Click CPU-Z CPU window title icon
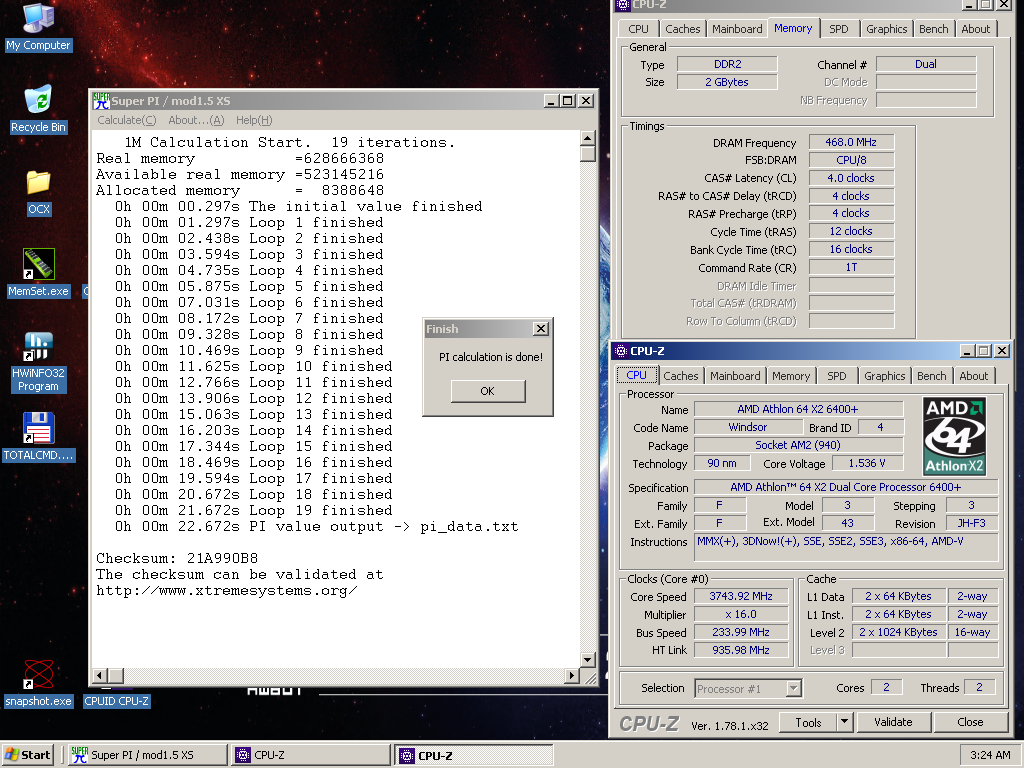This screenshot has width=1024, height=768. 620,351
